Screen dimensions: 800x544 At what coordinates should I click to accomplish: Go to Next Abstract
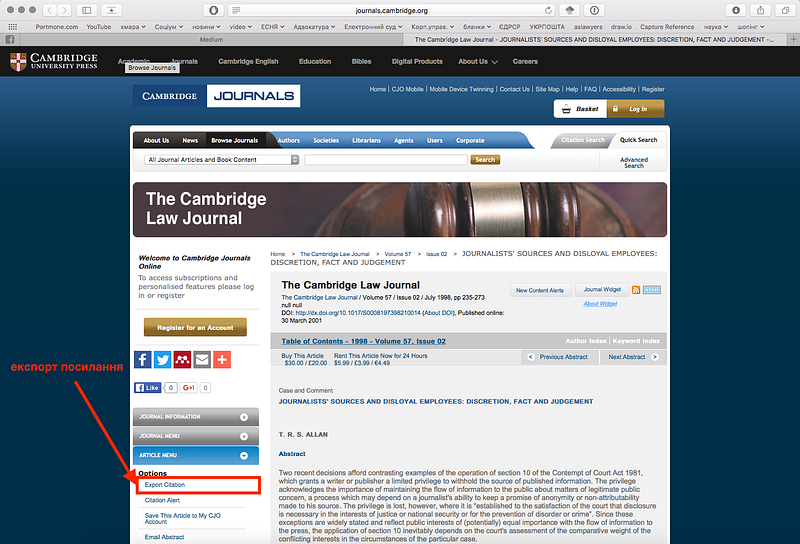point(633,357)
